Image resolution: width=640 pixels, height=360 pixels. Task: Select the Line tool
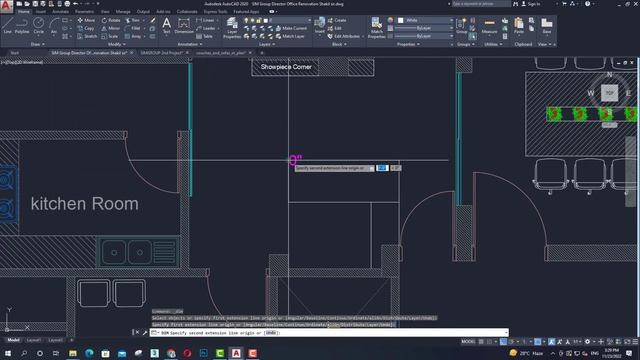(x=7, y=25)
